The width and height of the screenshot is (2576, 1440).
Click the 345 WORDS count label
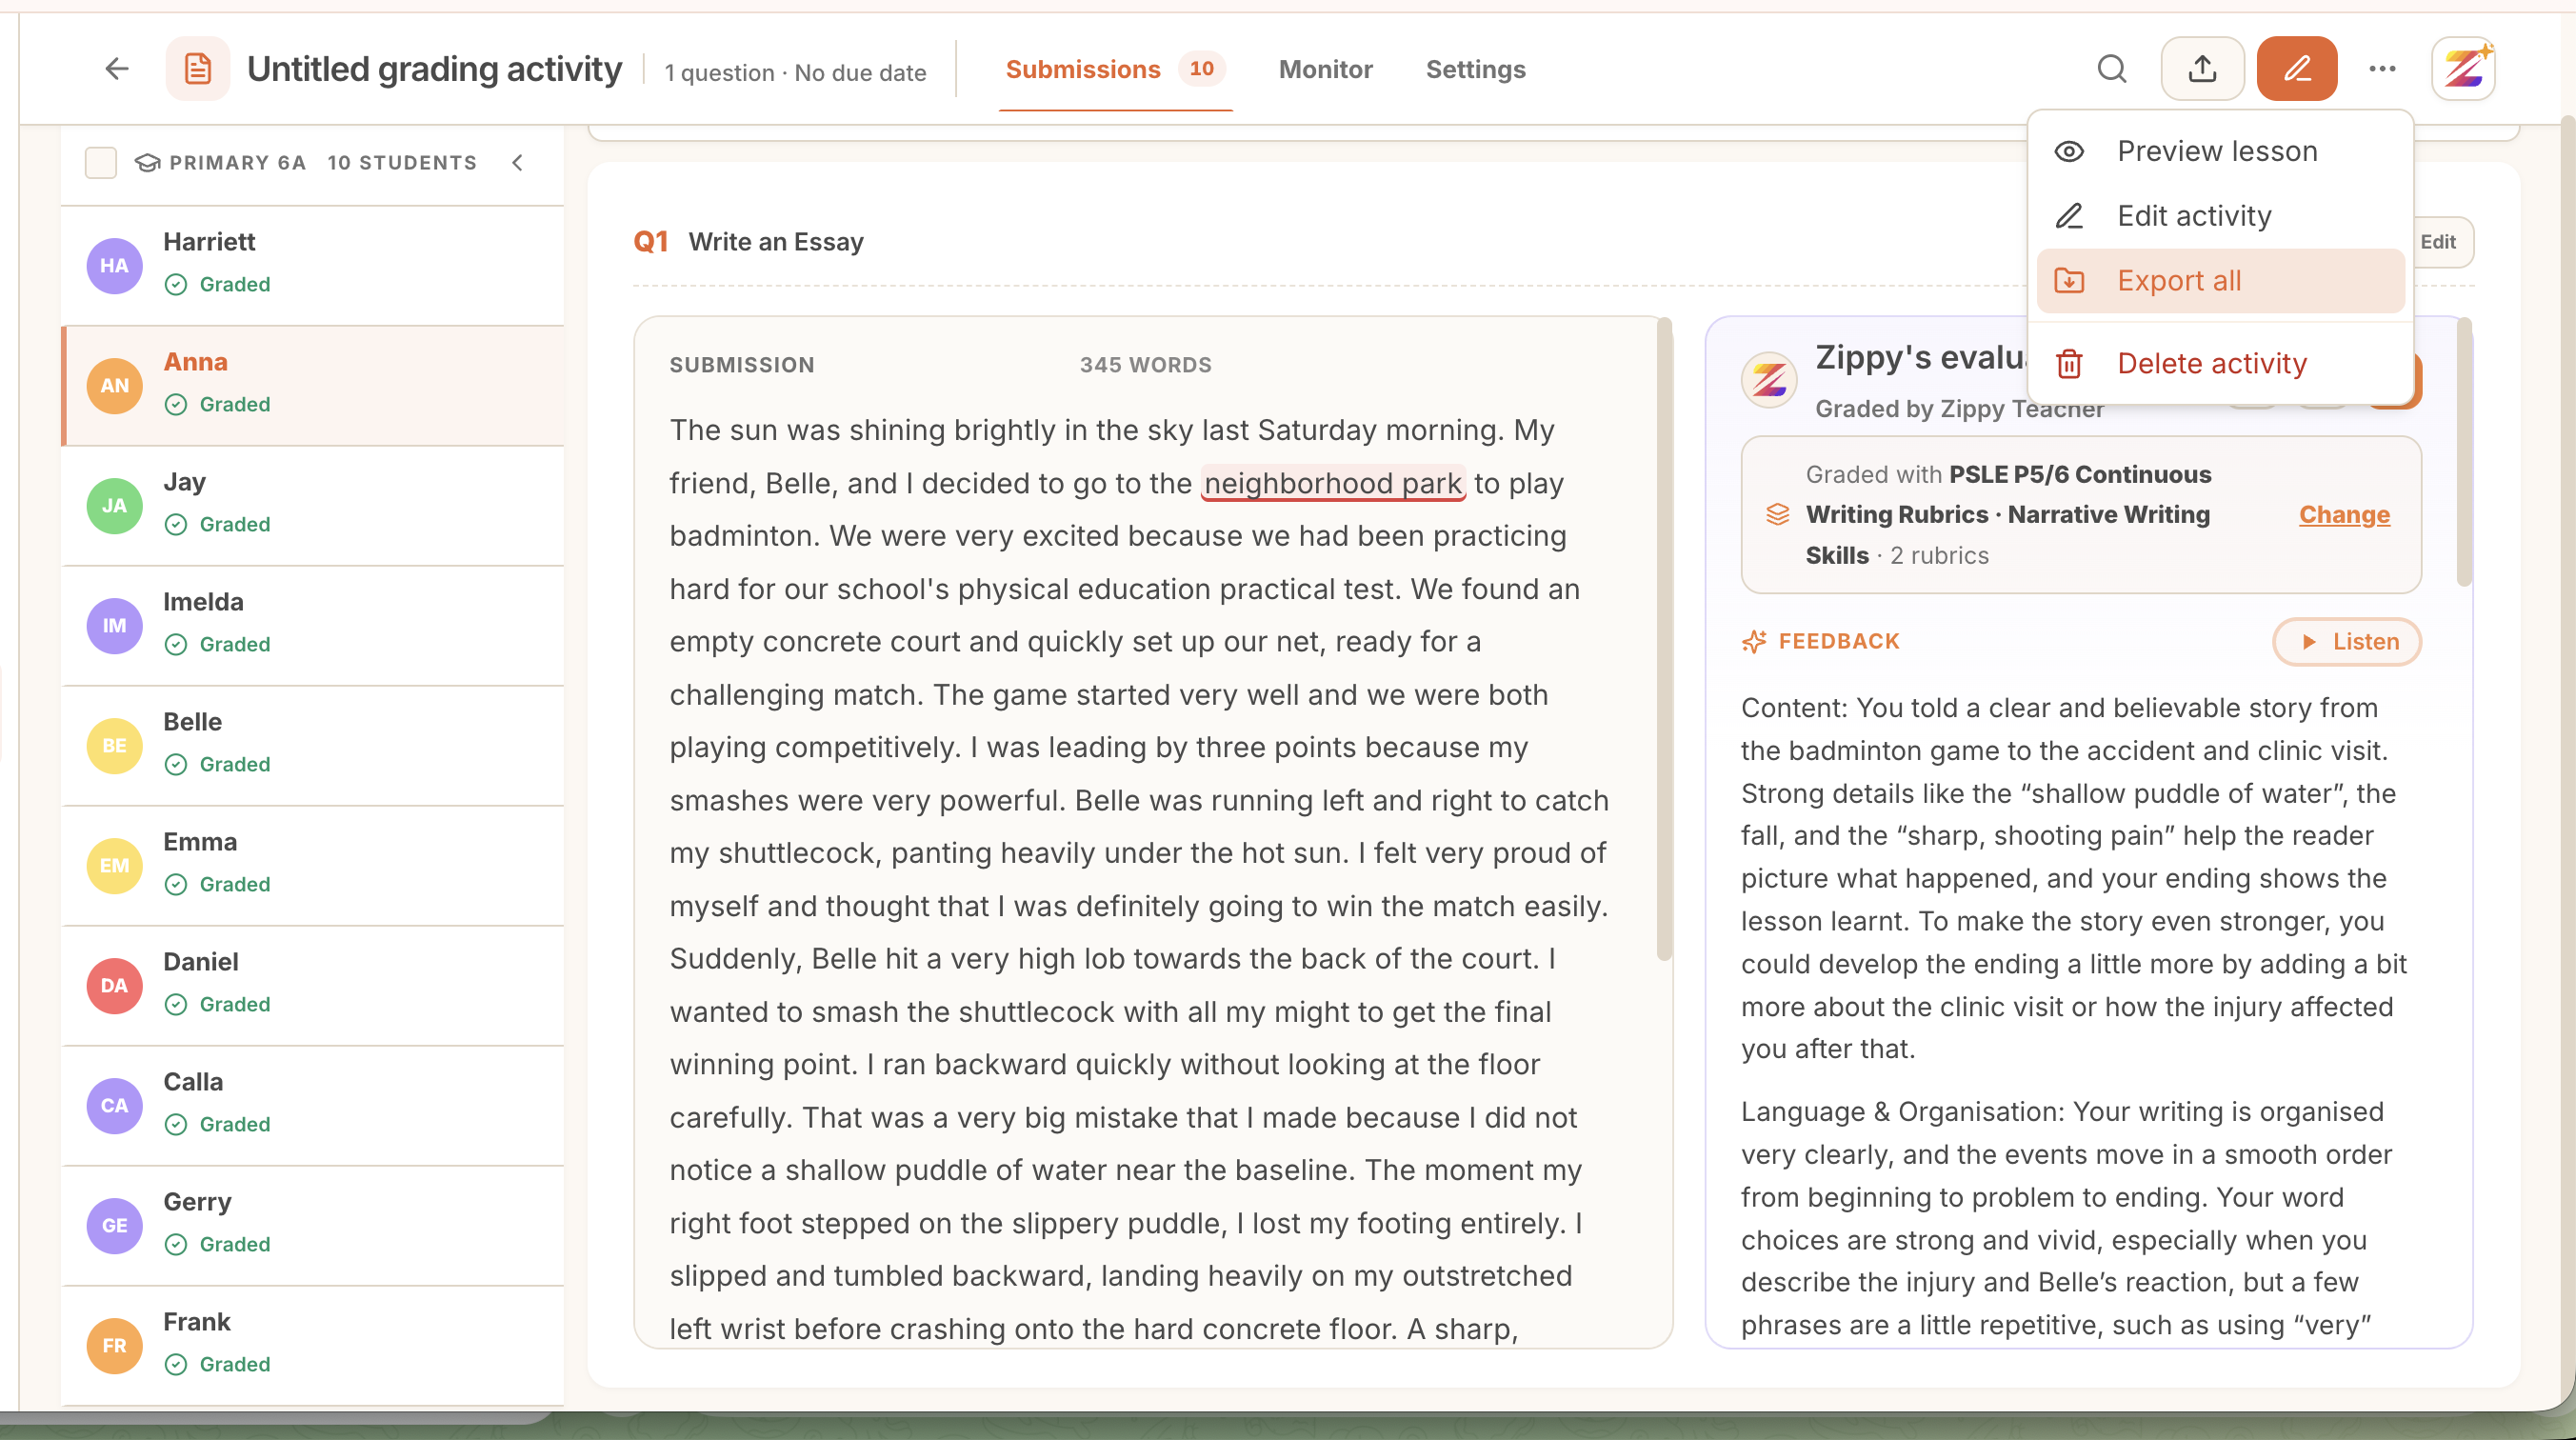pos(1145,365)
